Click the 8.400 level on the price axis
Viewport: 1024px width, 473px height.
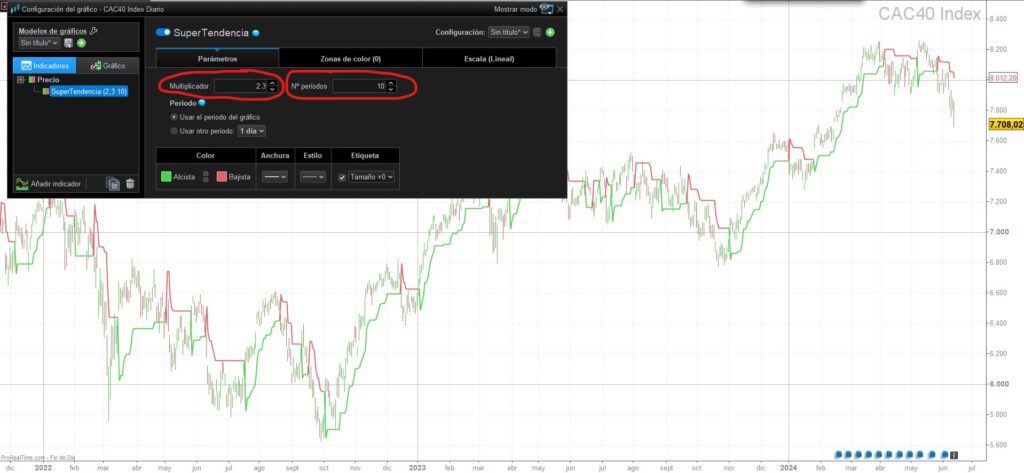pyautogui.click(x=999, y=19)
